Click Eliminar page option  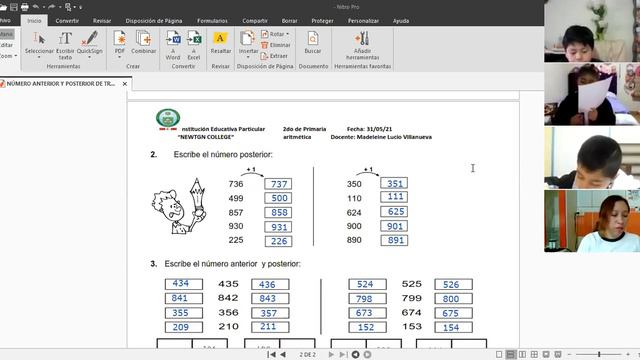276,45
